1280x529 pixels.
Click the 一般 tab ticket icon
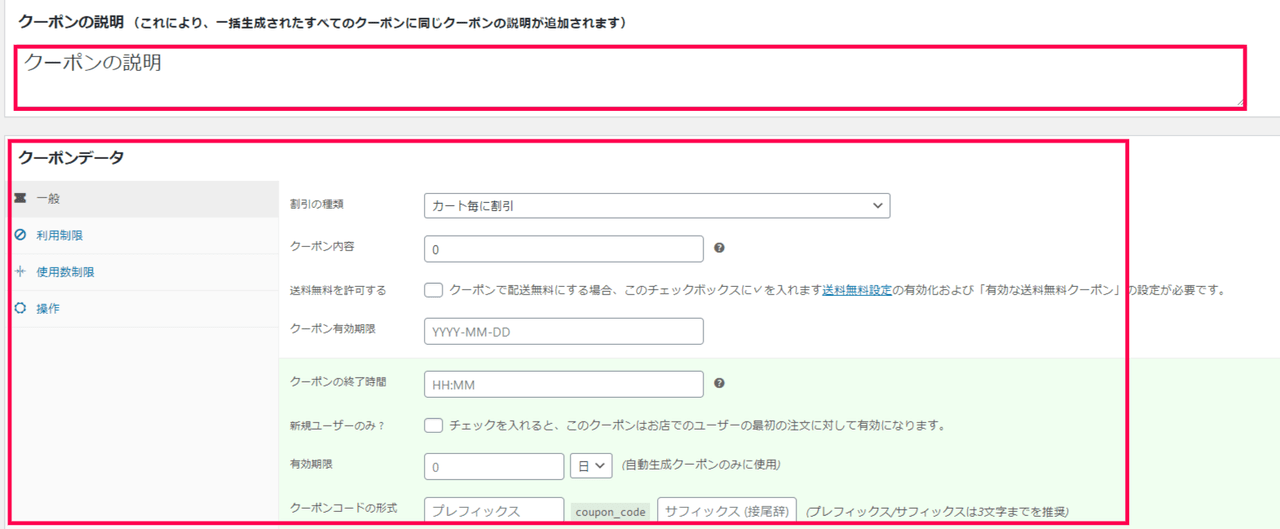[x=20, y=199]
